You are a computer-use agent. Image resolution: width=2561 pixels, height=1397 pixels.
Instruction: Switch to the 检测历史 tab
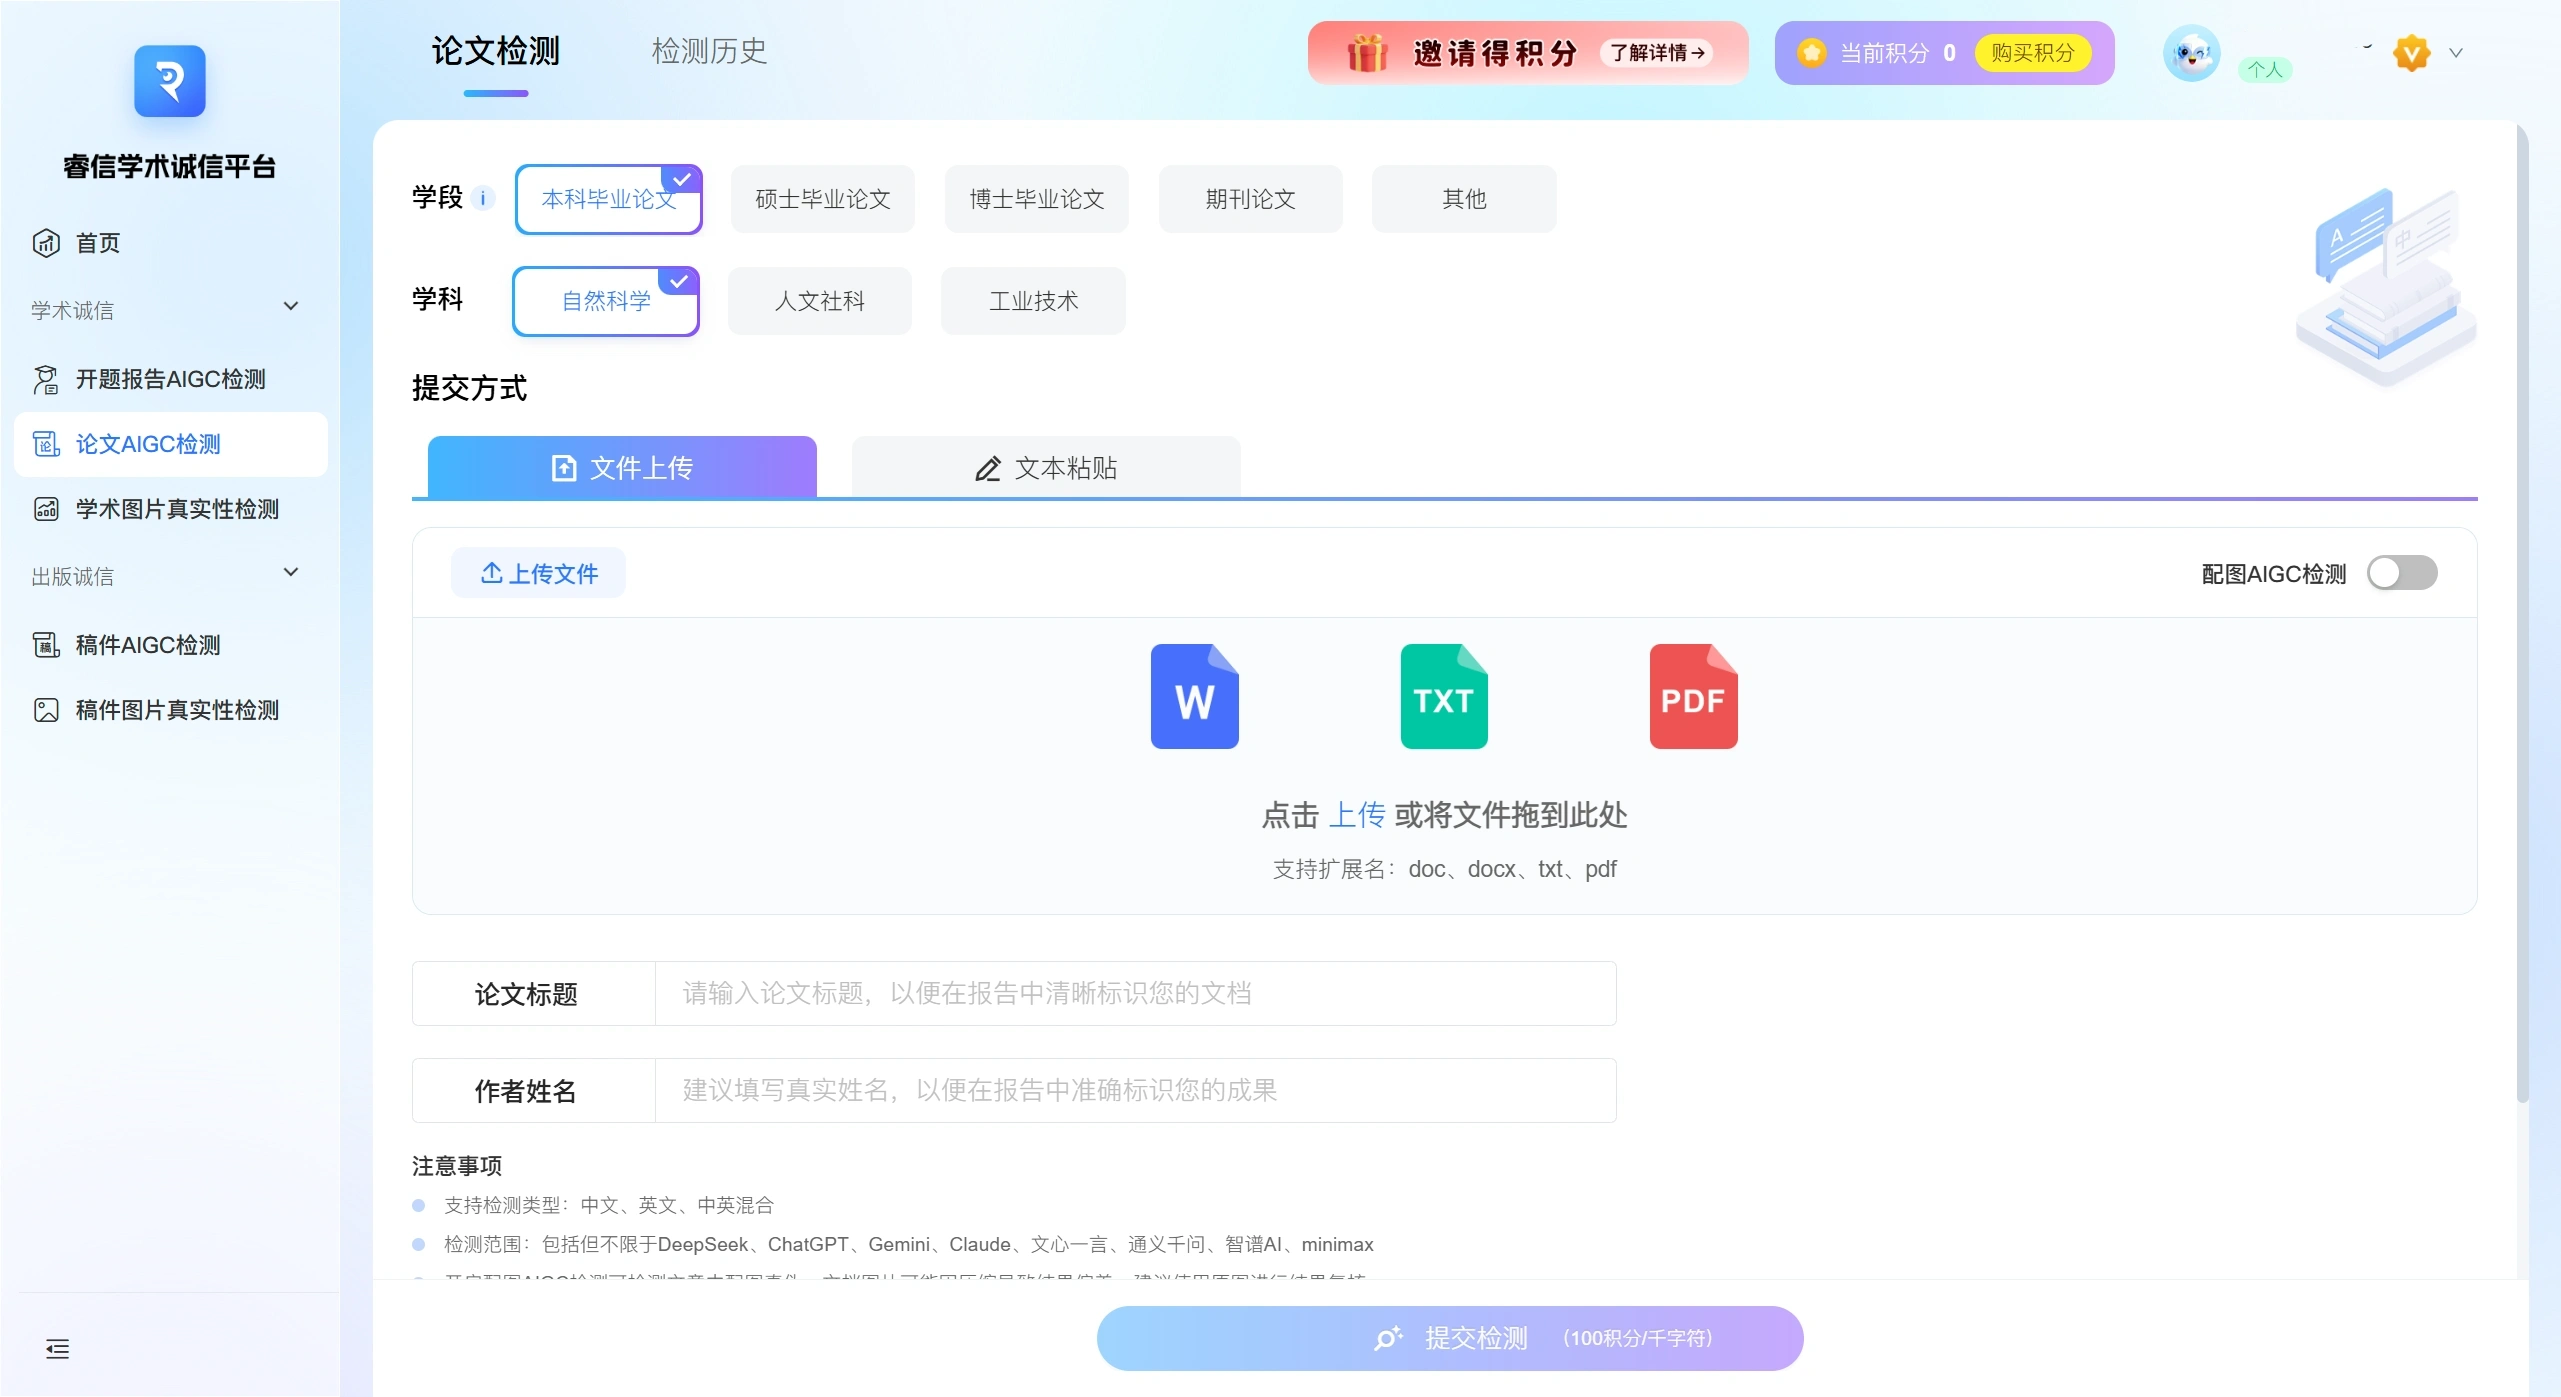click(x=709, y=51)
